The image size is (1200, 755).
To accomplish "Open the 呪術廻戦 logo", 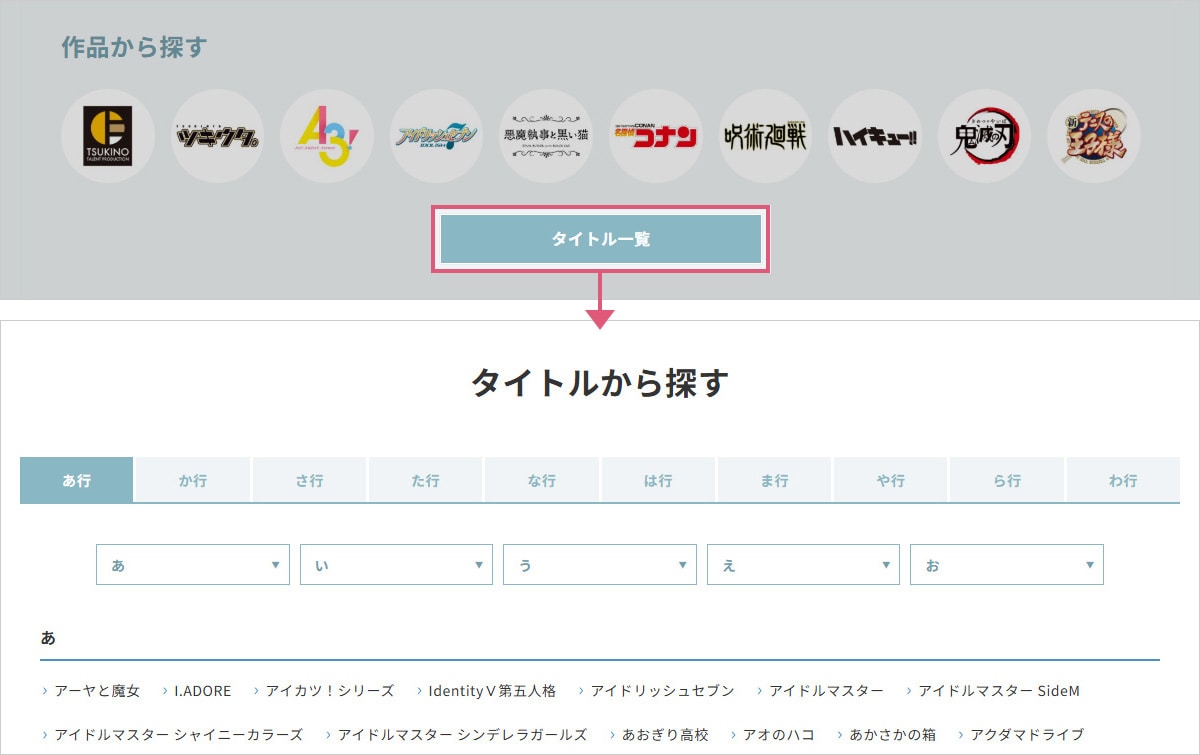I will [765, 136].
